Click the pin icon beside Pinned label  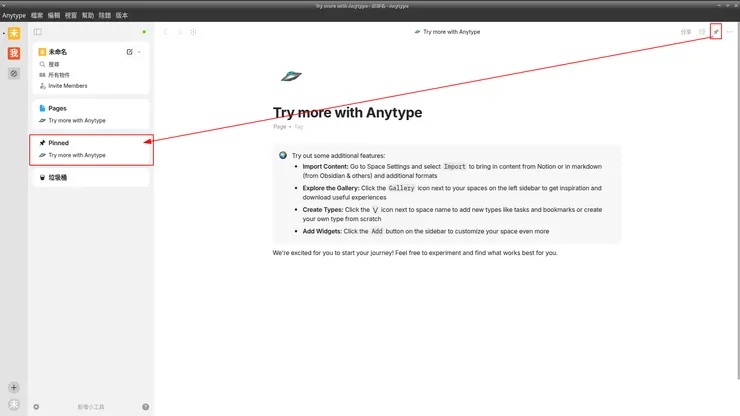pos(42,143)
